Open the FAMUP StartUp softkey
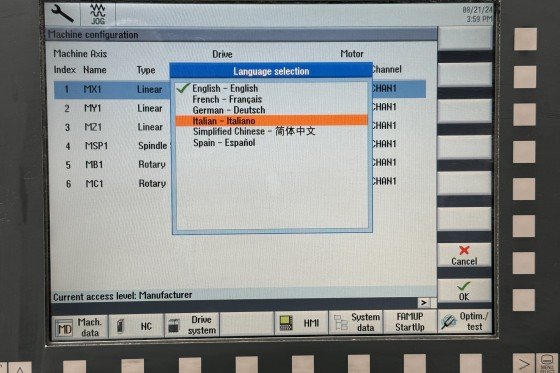 pyautogui.click(x=410, y=322)
